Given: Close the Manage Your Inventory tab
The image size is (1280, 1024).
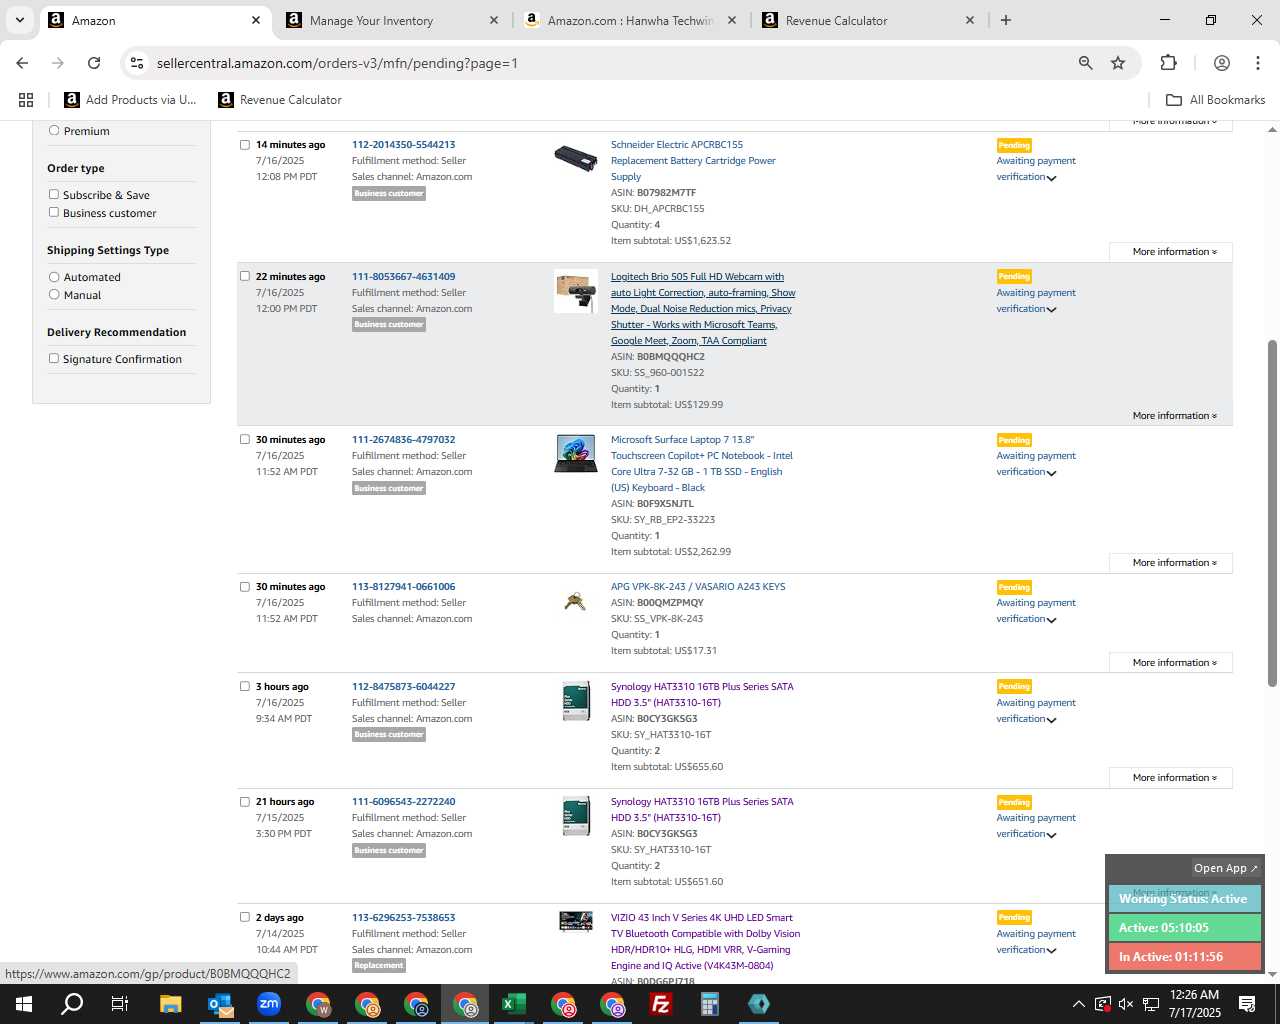Looking at the screenshot, I should (494, 20).
